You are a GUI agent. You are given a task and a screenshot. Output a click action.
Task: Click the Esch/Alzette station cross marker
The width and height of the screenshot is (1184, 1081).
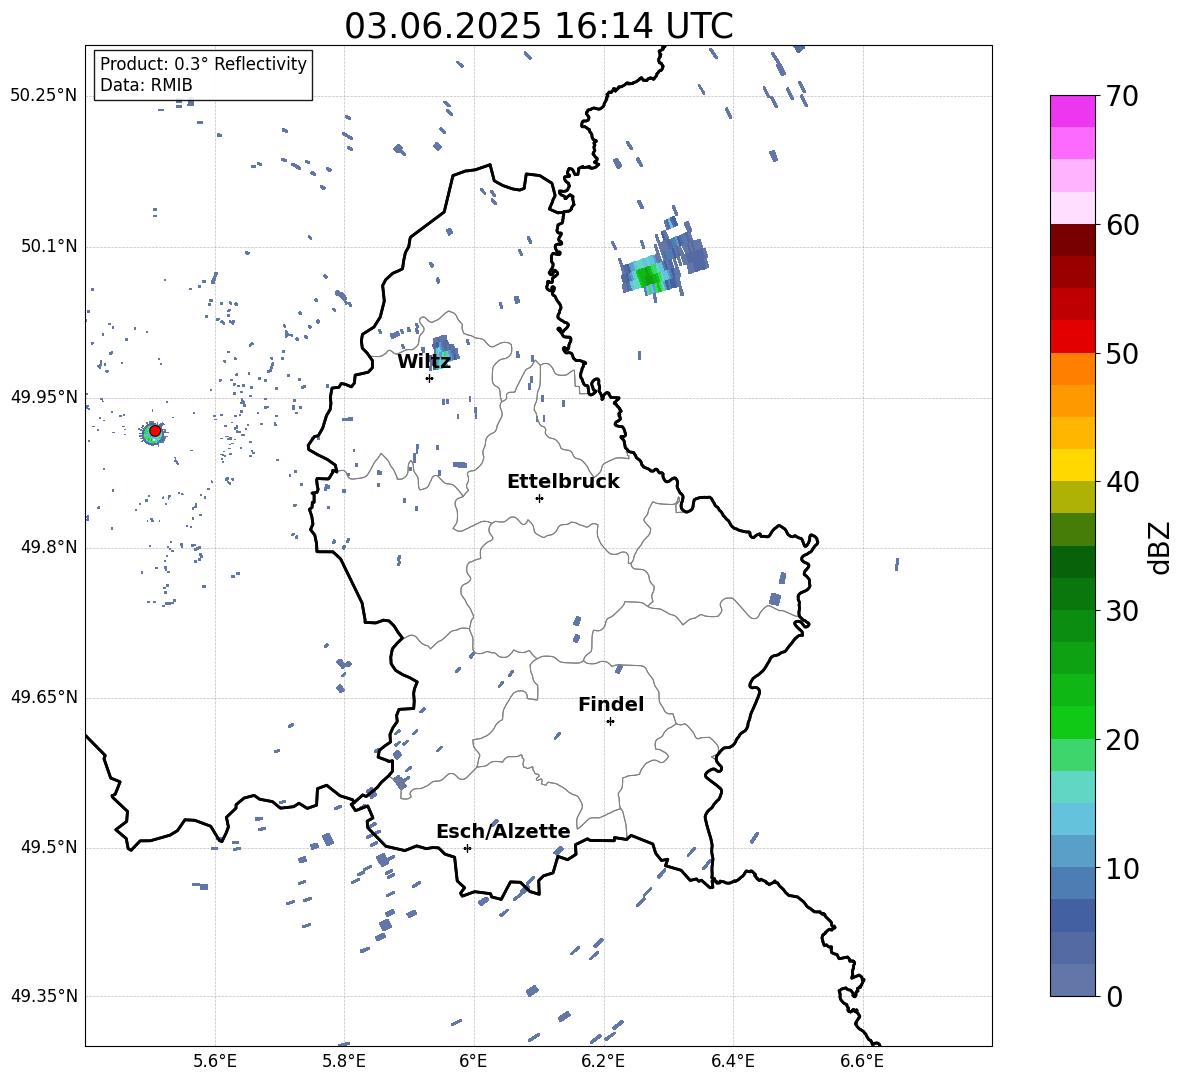pyautogui.click(x=467, y=848)
